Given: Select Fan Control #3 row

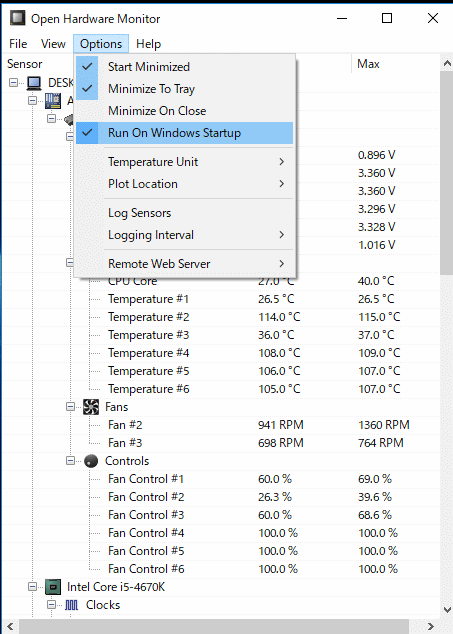Looking at the screenshot, I should [221, 515].
